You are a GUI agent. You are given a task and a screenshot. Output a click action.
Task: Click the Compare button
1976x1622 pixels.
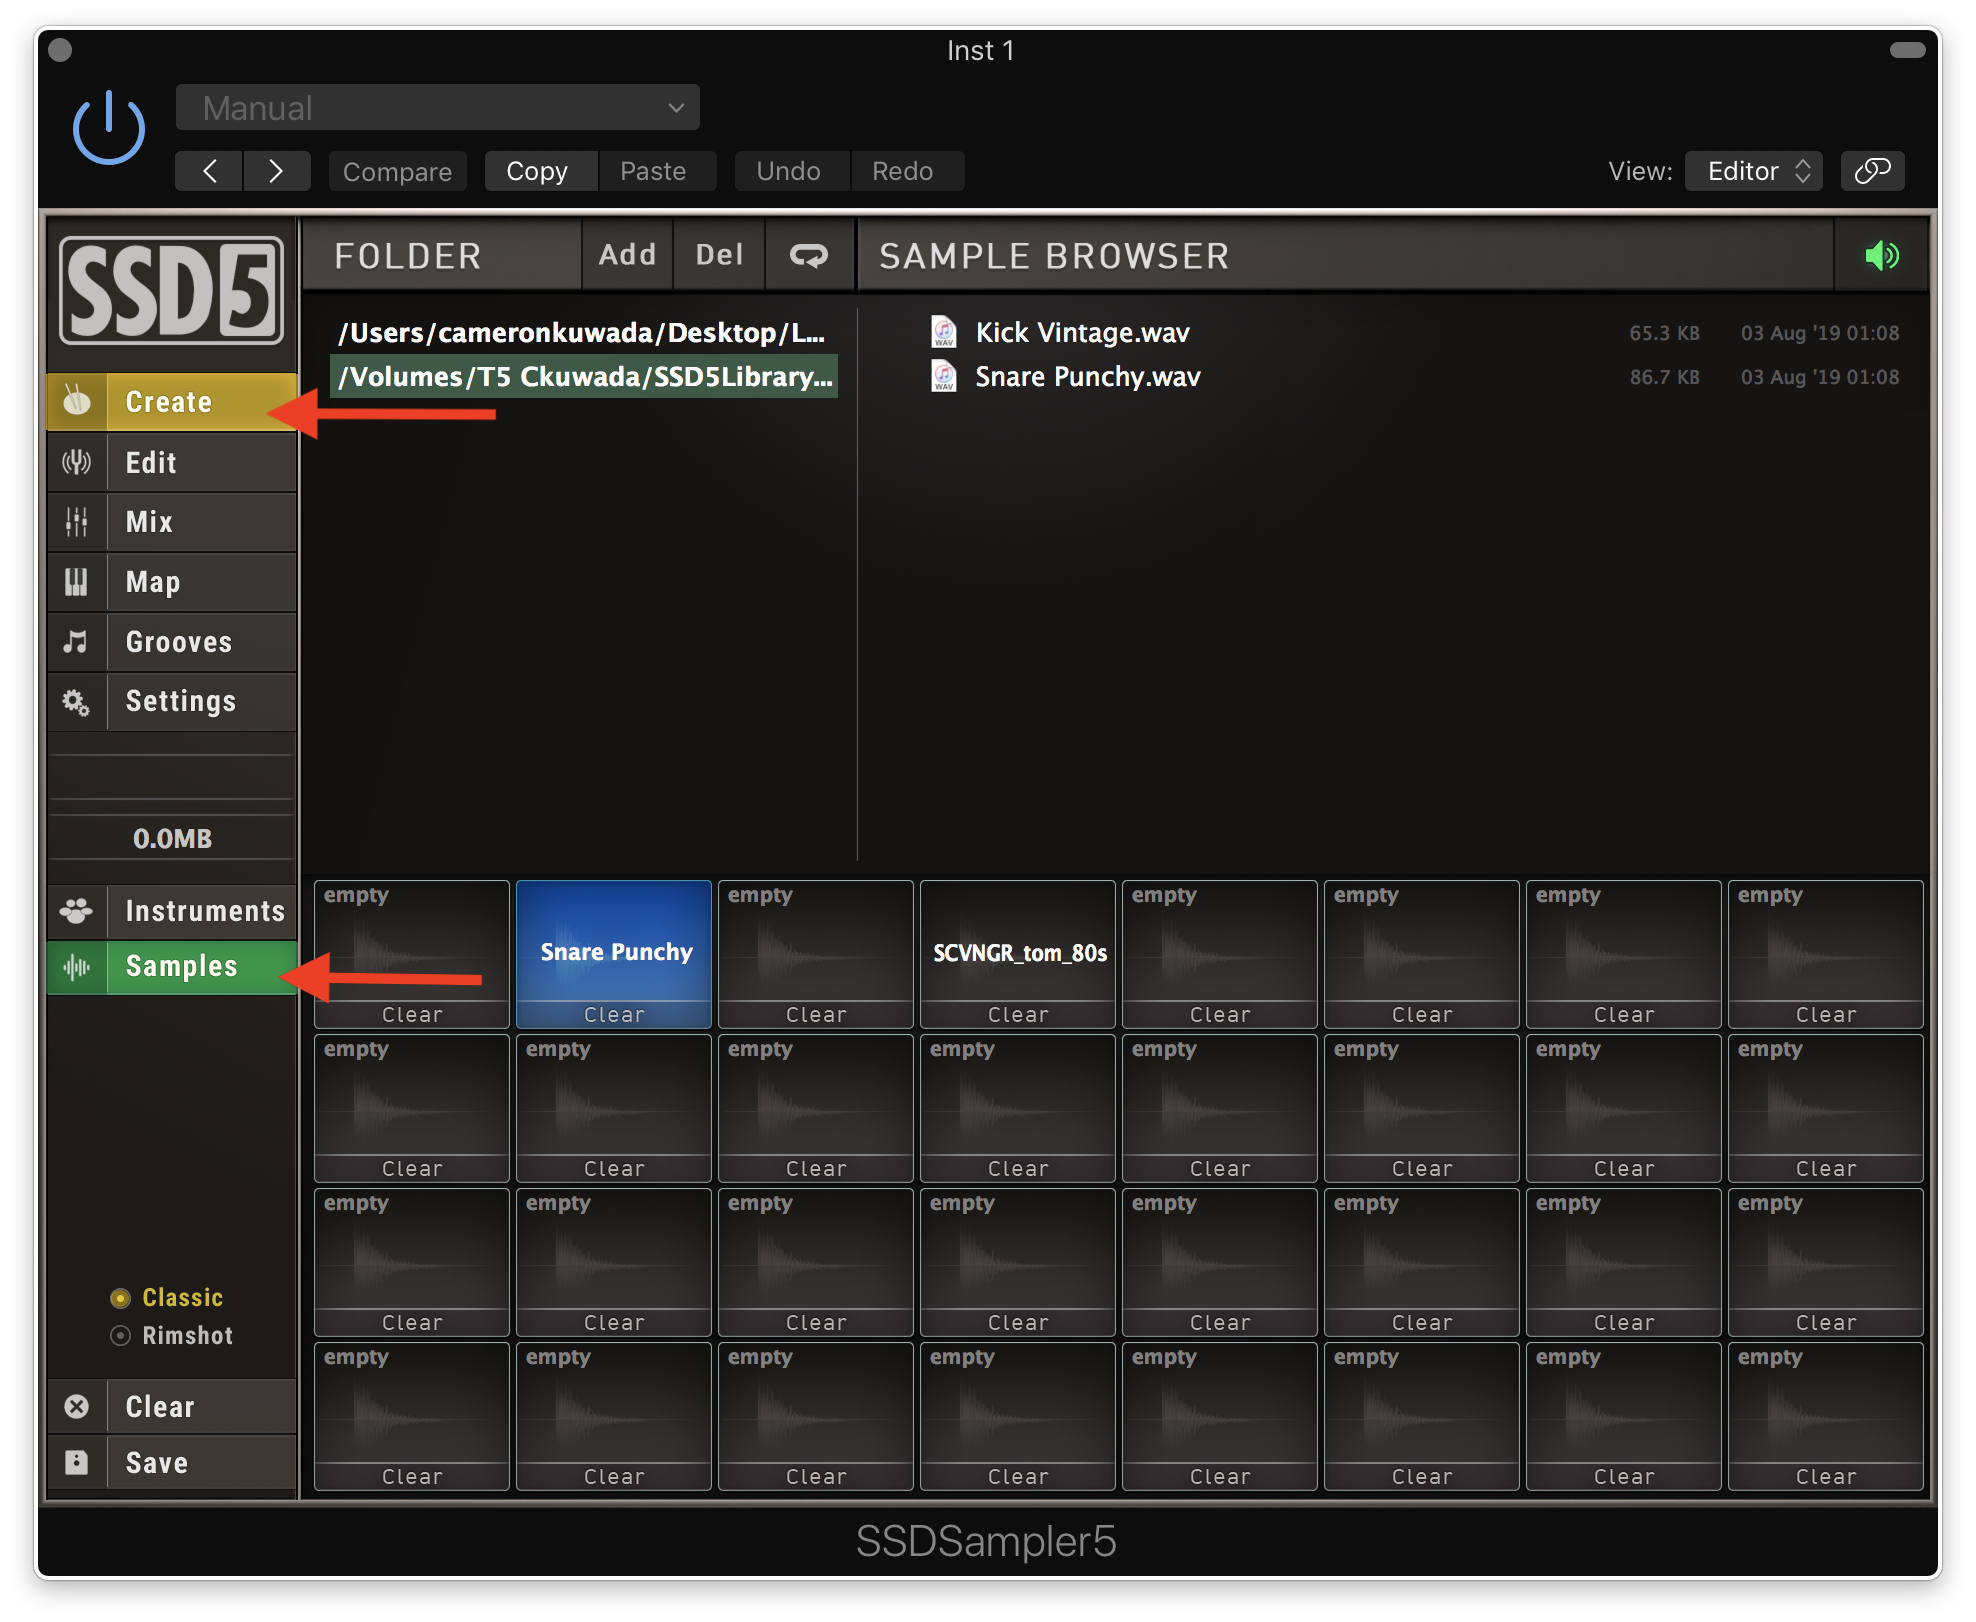coord(397,171)
